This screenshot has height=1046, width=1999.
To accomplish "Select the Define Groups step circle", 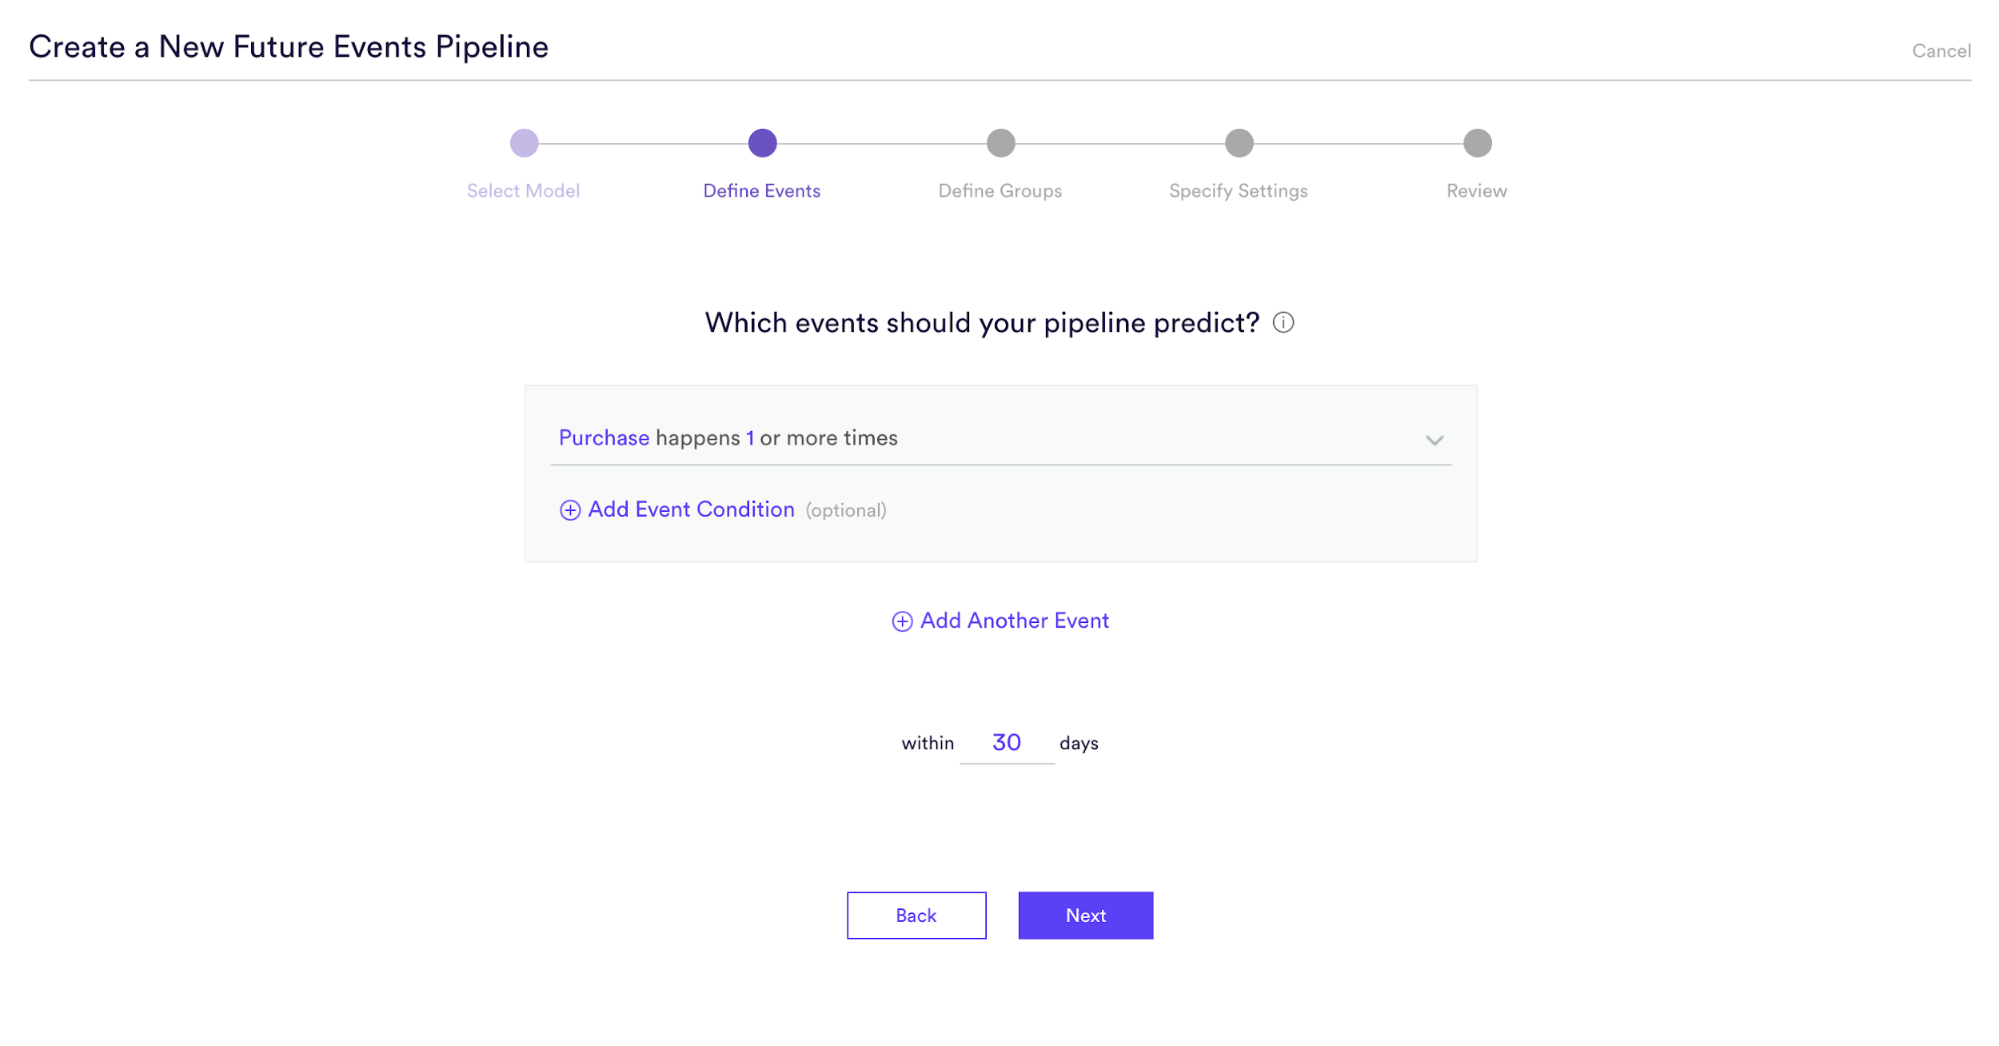I will (x=1000, y=143).
